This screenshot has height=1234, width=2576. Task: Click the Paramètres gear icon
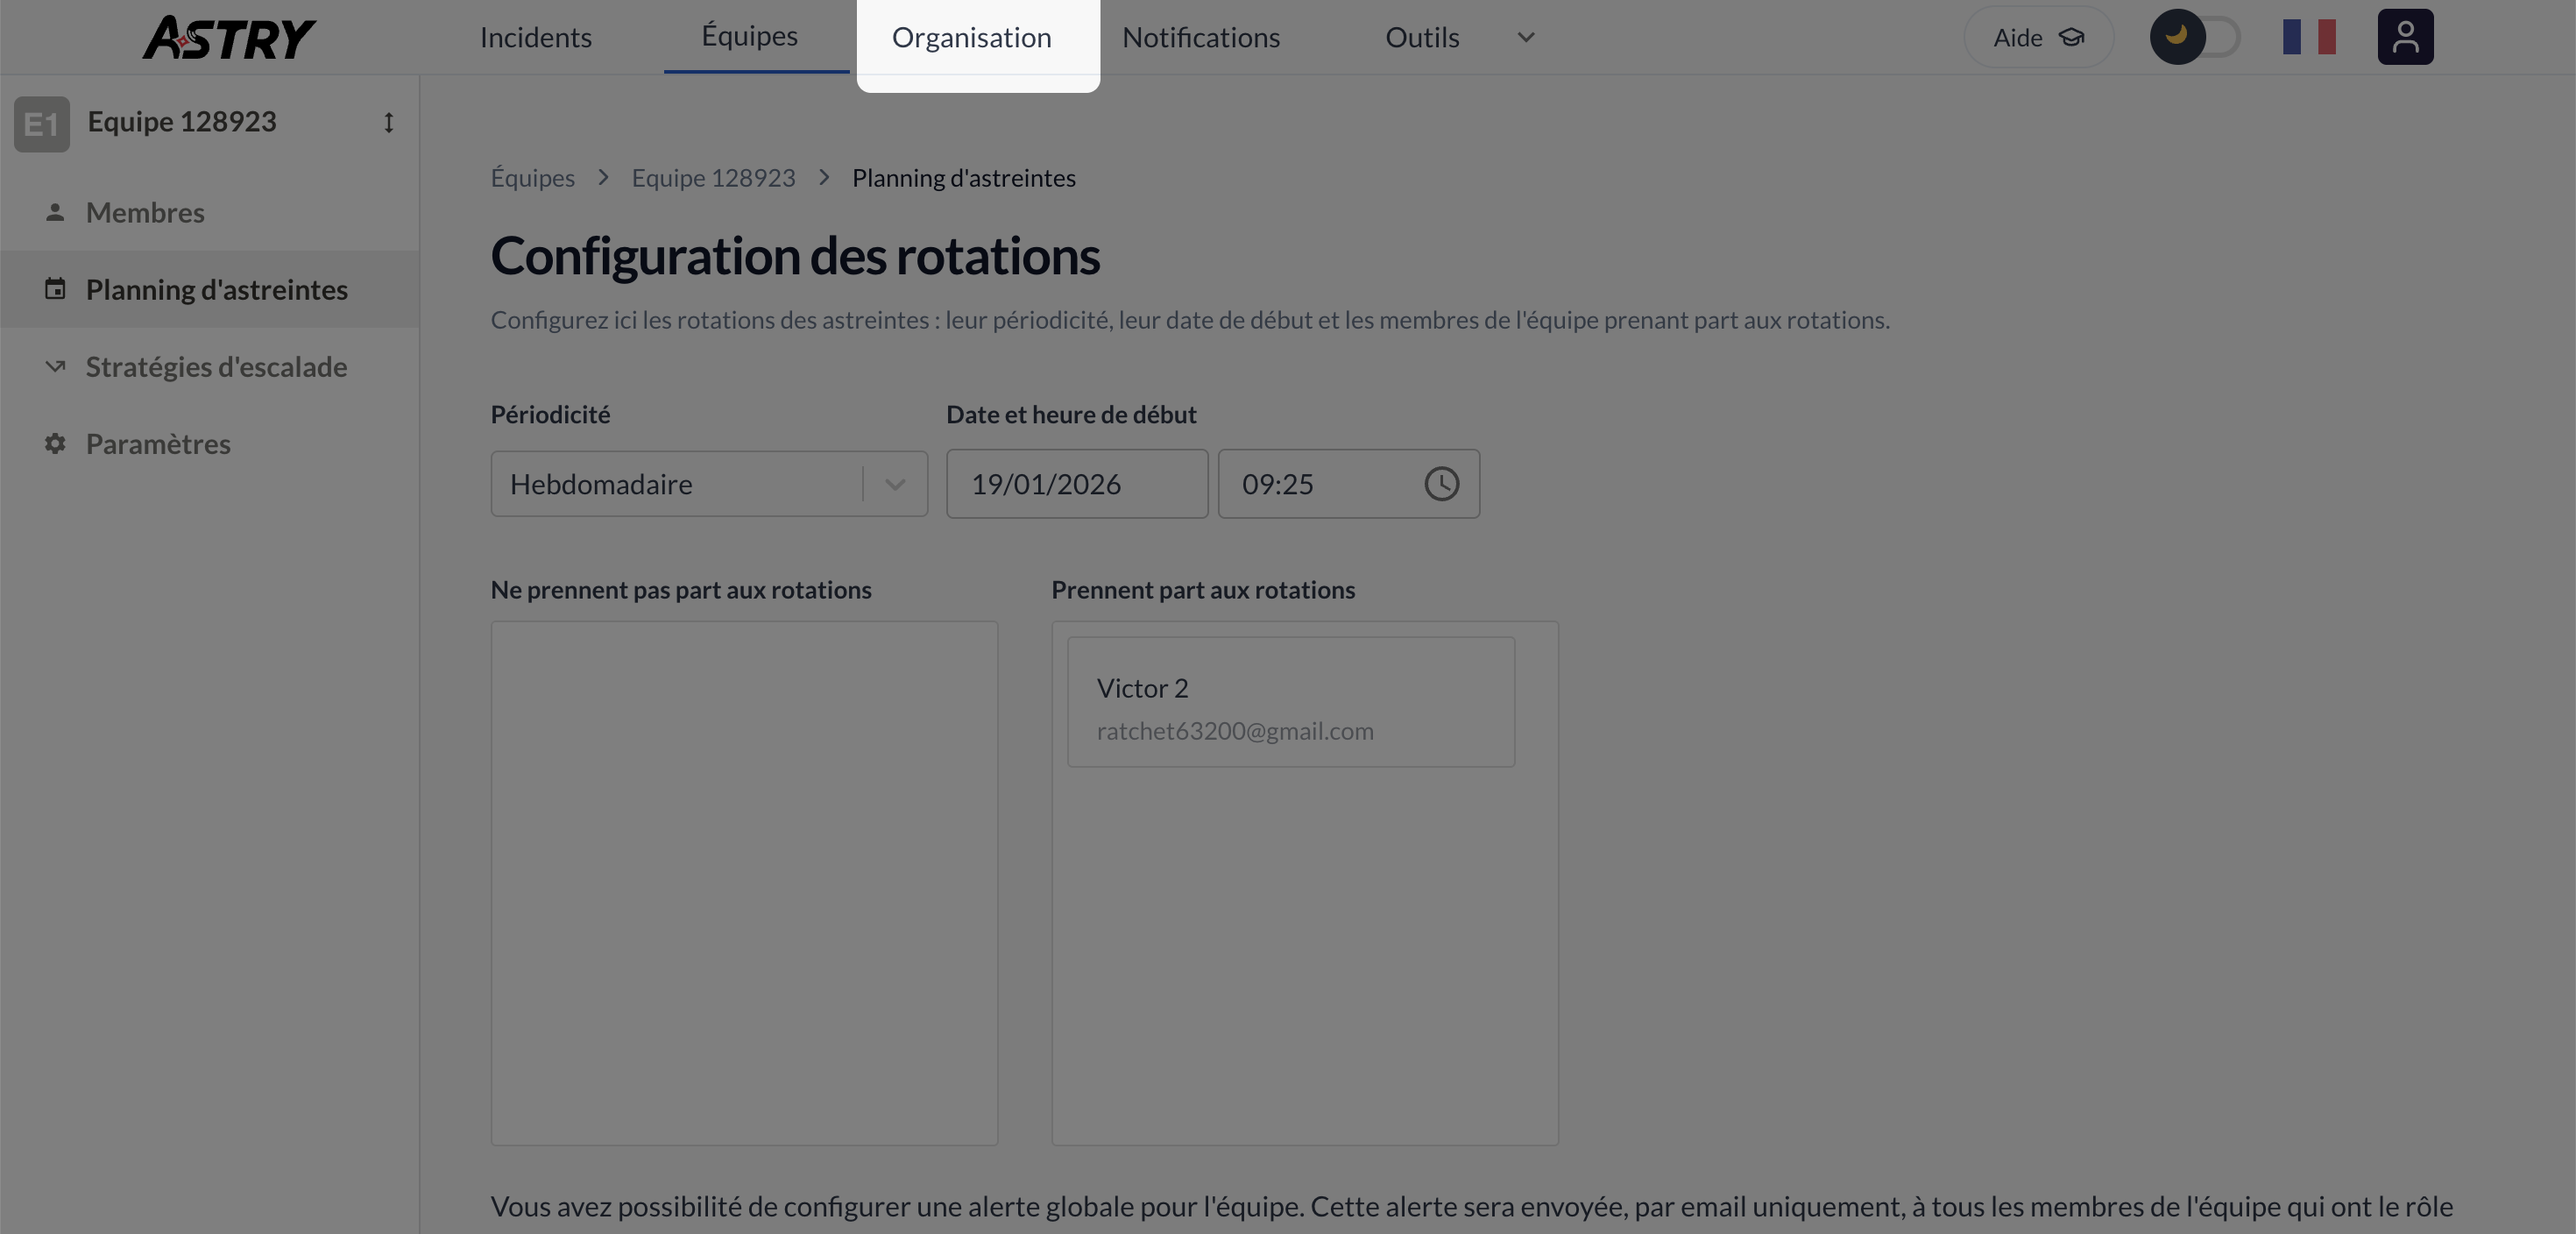(55, 443)
